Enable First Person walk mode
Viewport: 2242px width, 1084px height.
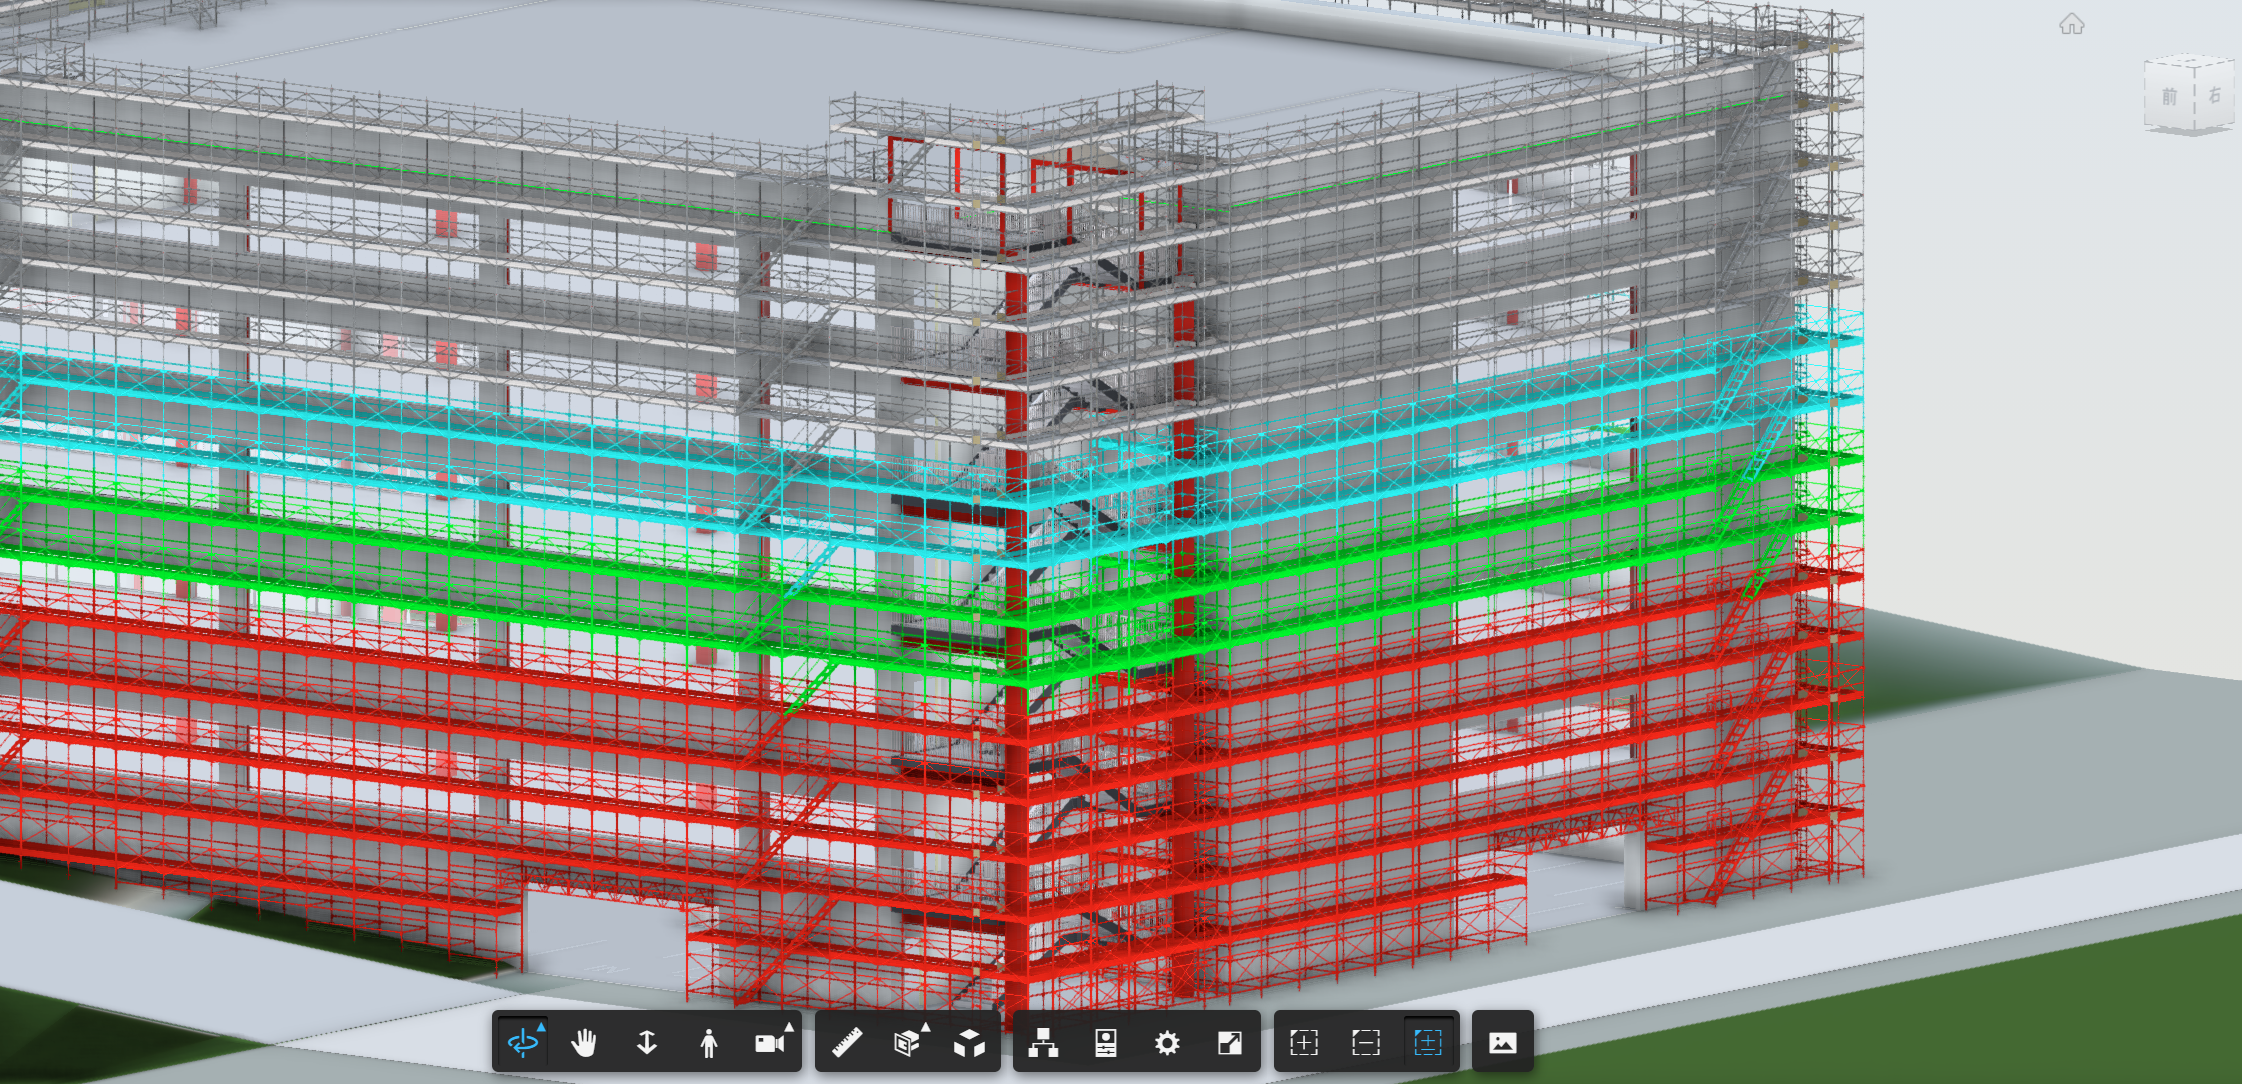(709, 1043)
